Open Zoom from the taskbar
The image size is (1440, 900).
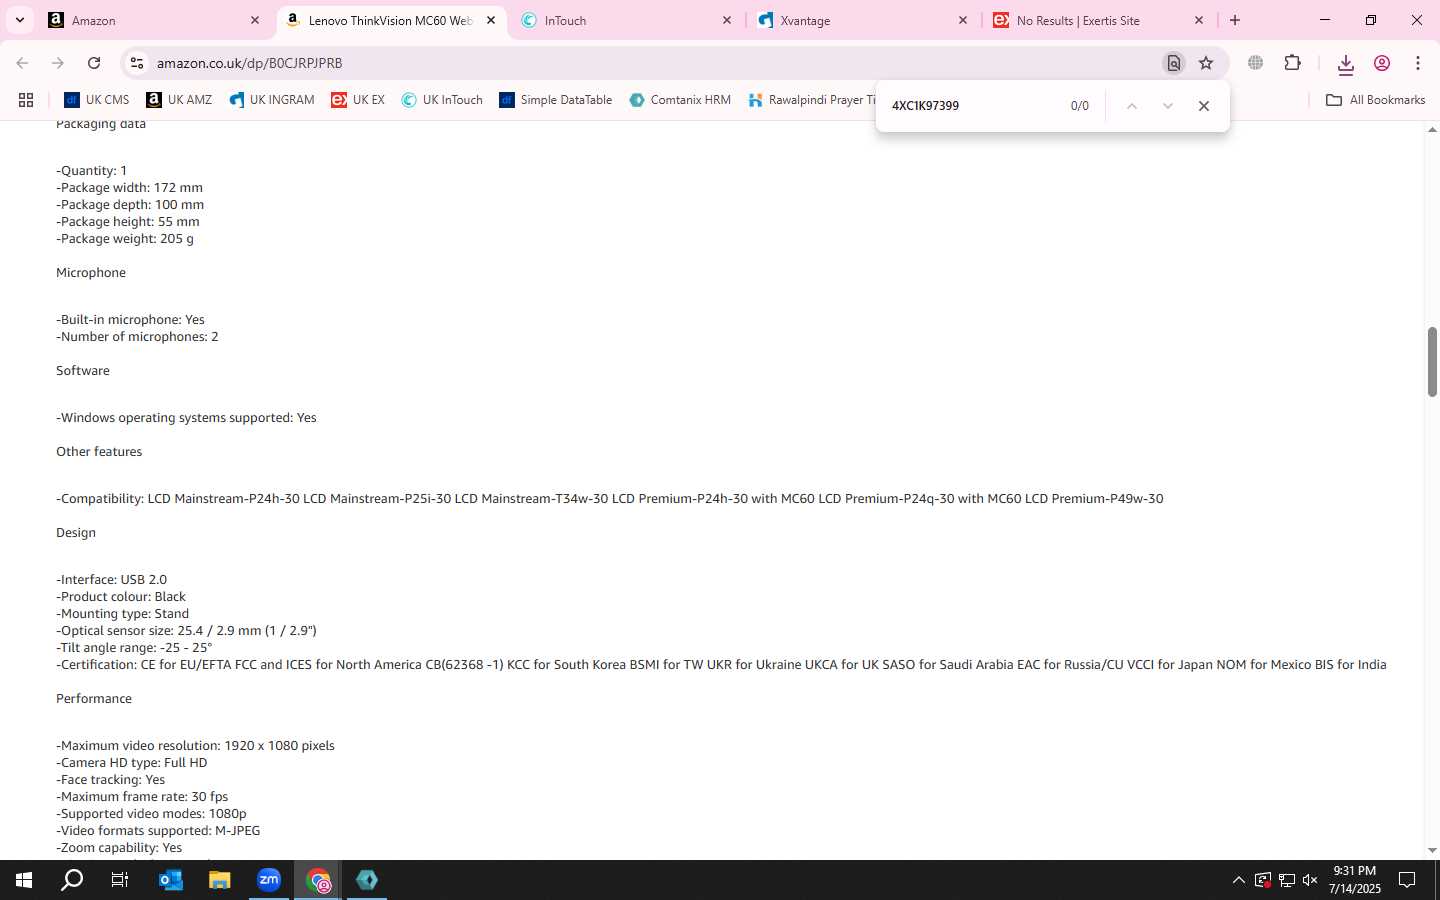pos(269,880)
